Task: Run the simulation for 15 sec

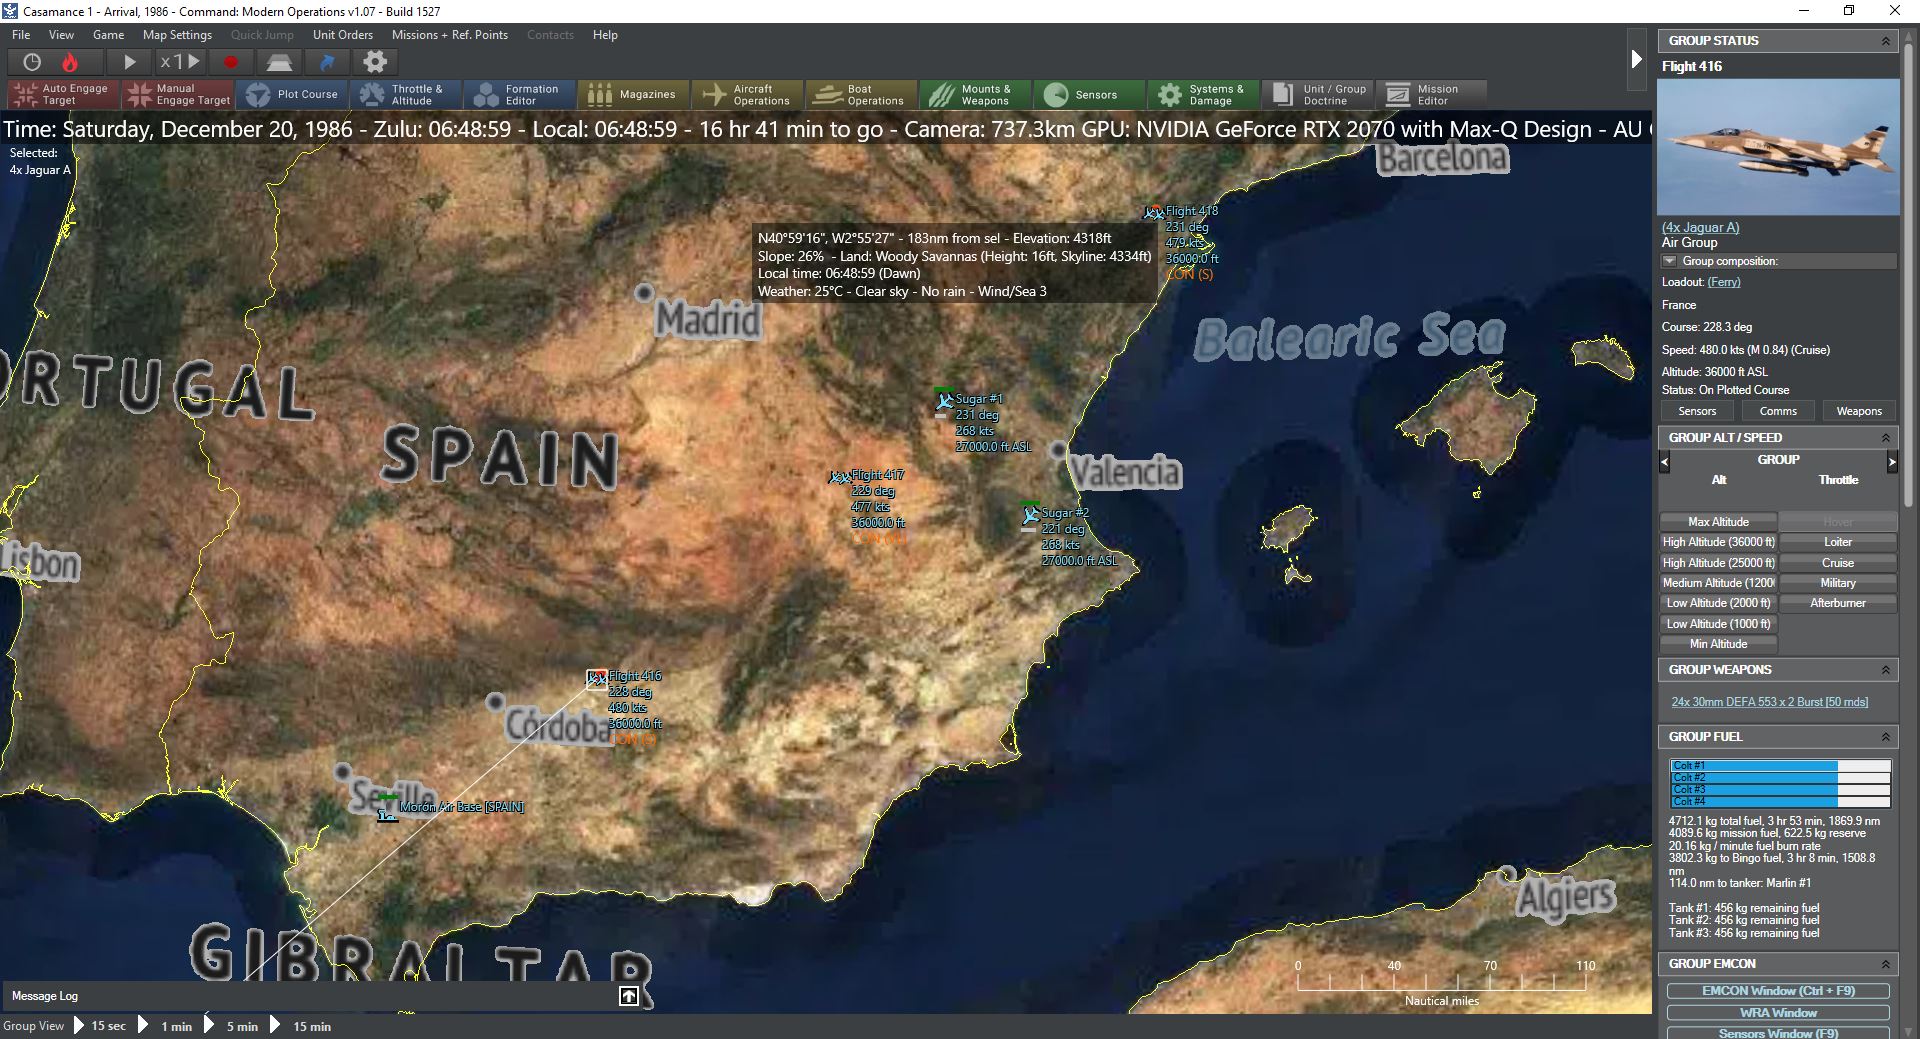Action: pos(101,1026)
